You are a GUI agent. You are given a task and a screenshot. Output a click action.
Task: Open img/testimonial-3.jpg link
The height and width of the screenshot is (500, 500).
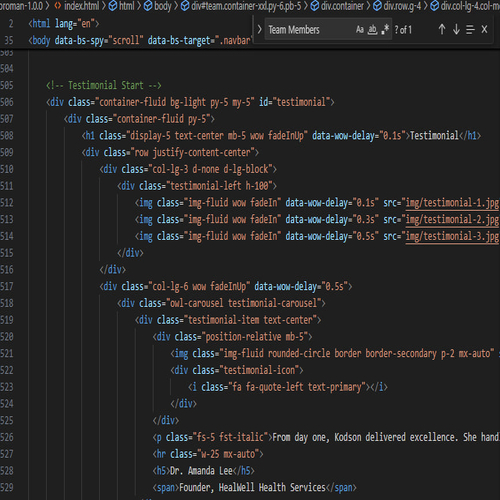452,236
